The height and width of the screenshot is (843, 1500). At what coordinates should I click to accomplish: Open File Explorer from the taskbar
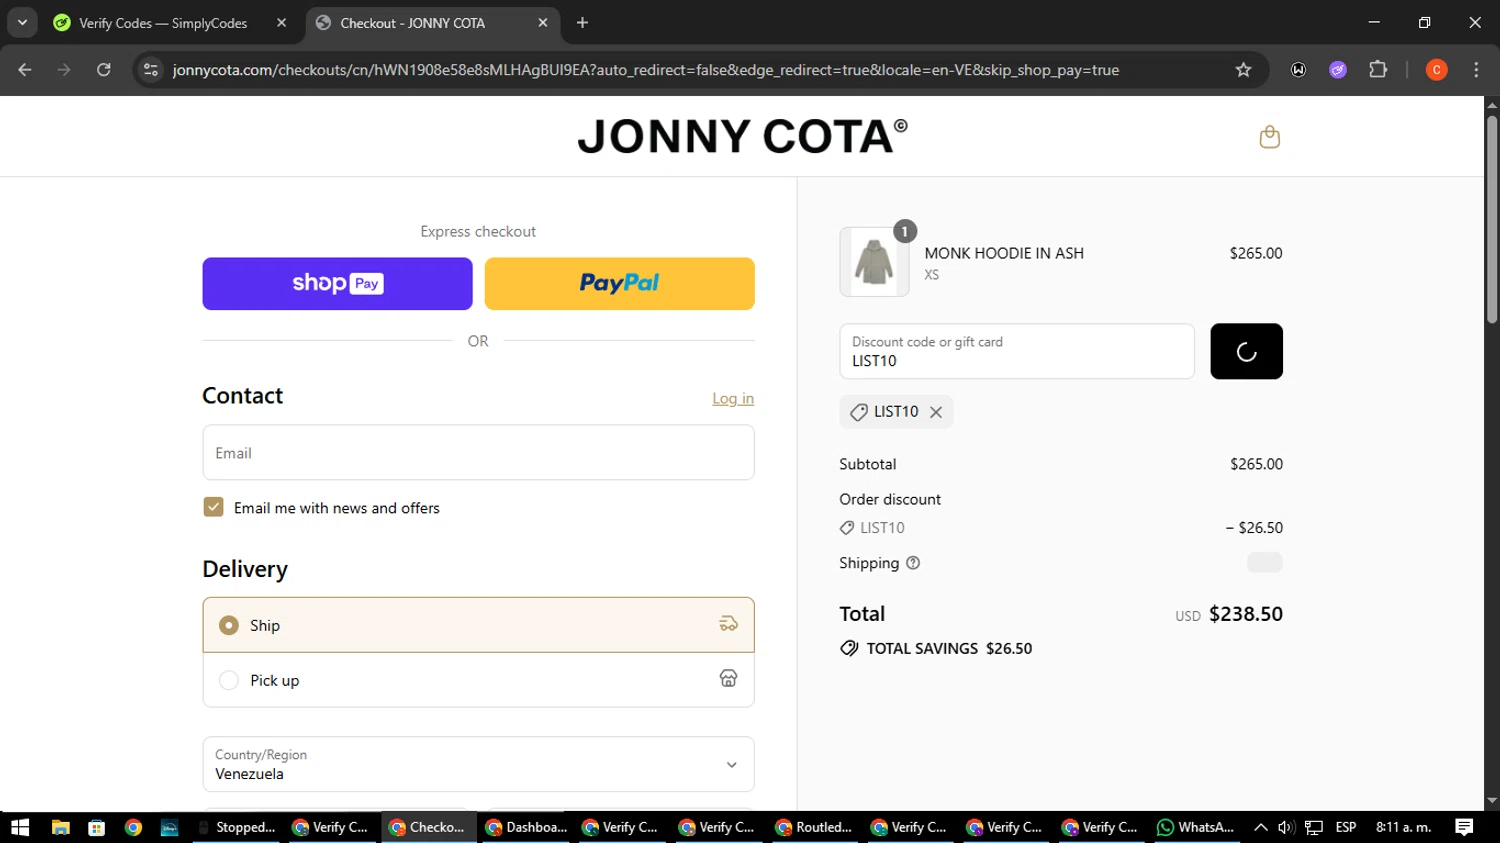click(x=60, y=827)
